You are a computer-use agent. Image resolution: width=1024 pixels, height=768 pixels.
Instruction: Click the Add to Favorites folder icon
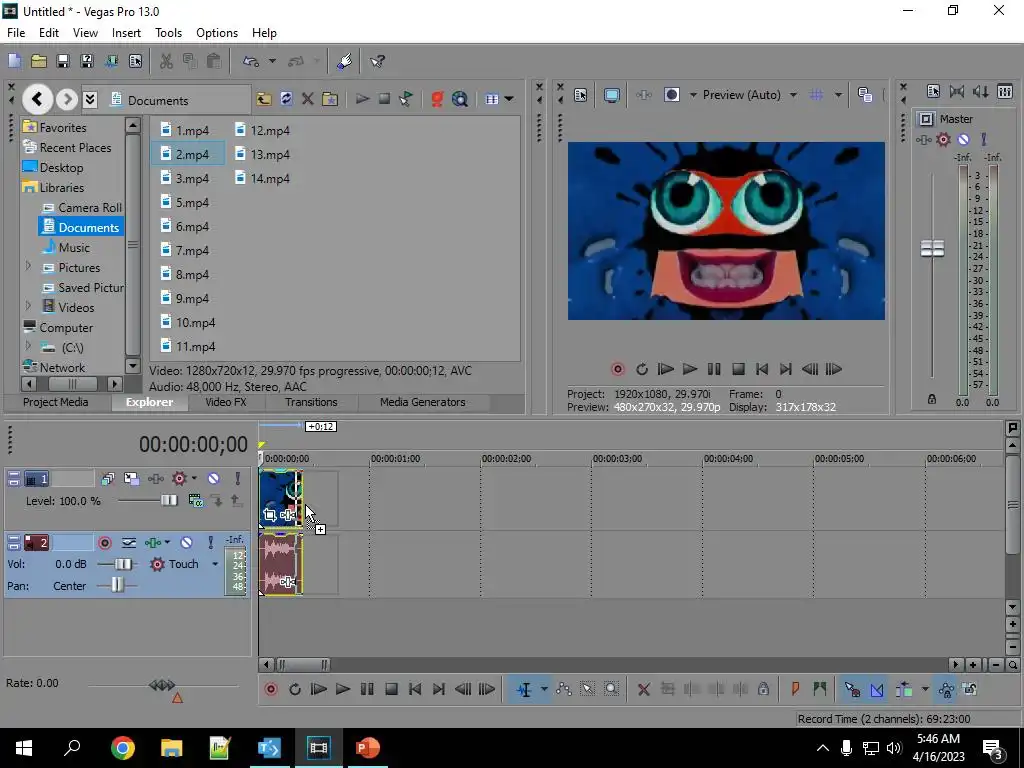pyautogui.click(x=330, y=99)
